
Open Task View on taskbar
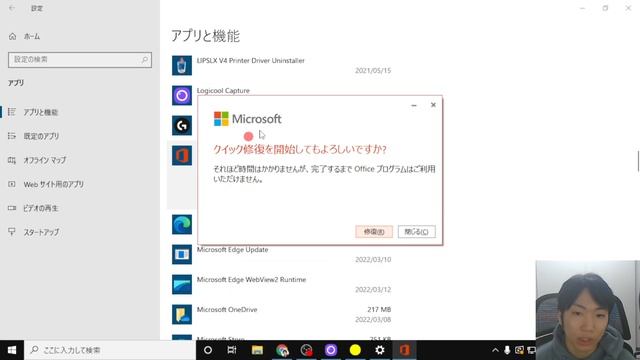point(232,350)
